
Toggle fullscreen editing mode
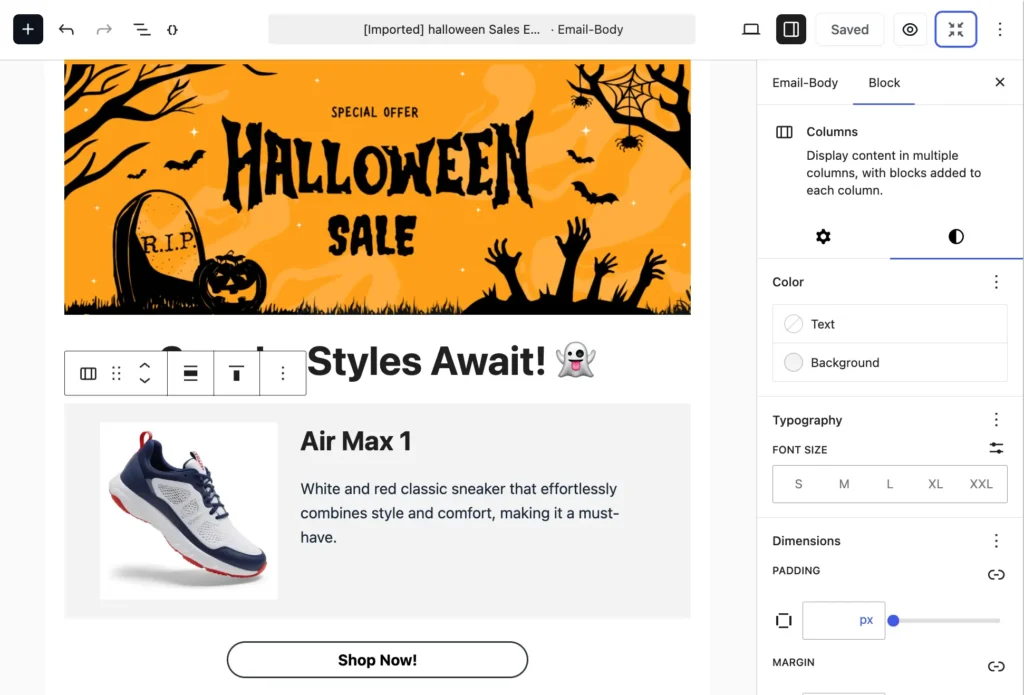[956, 29]
